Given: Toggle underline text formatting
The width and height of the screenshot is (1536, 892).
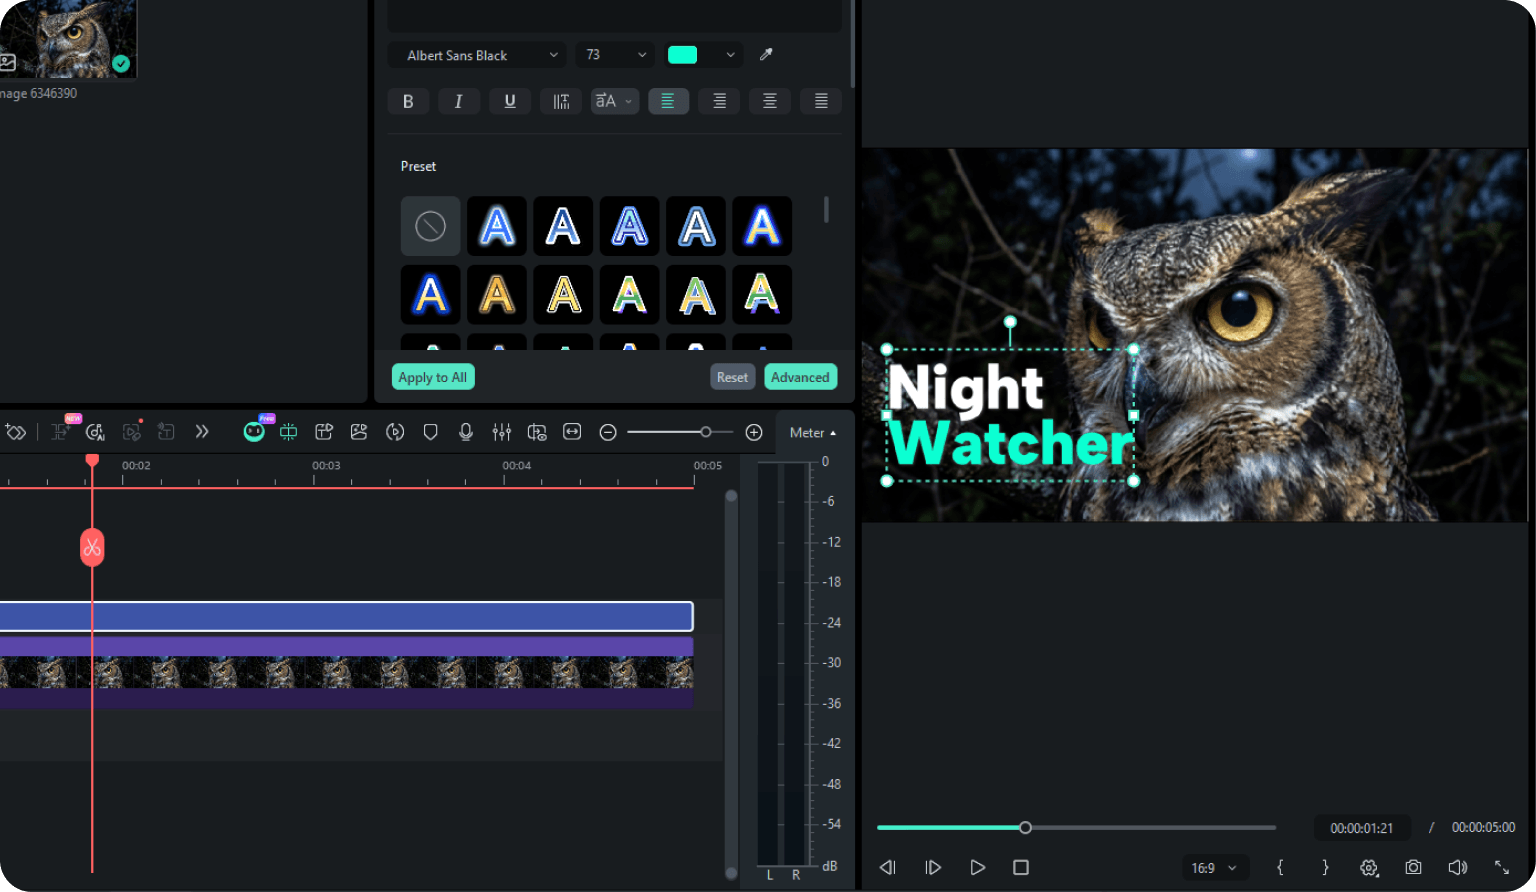Looking at the screenshot, I should coord(510,101).
